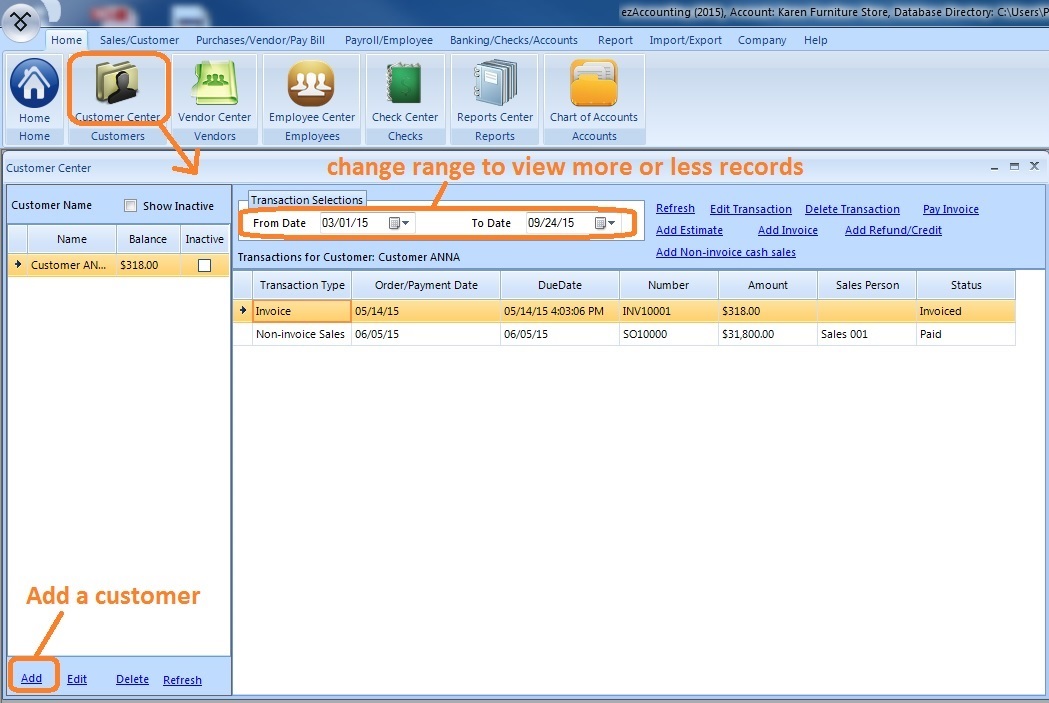Viewport: 1049px width, 703px height.
Task: Open the Employee Center icon
Action: coord(311,85)
